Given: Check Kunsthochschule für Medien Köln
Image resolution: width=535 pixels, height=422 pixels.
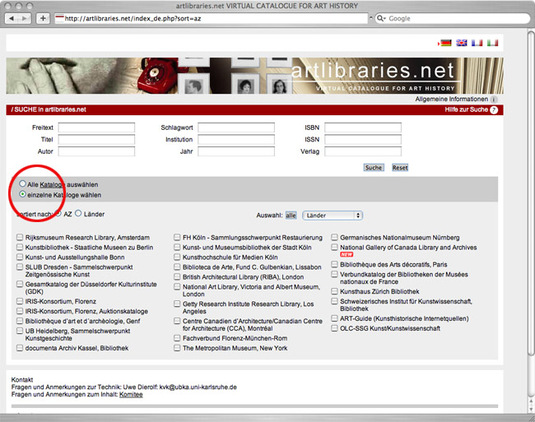Looking at the screenshot, I should [177, 257].
